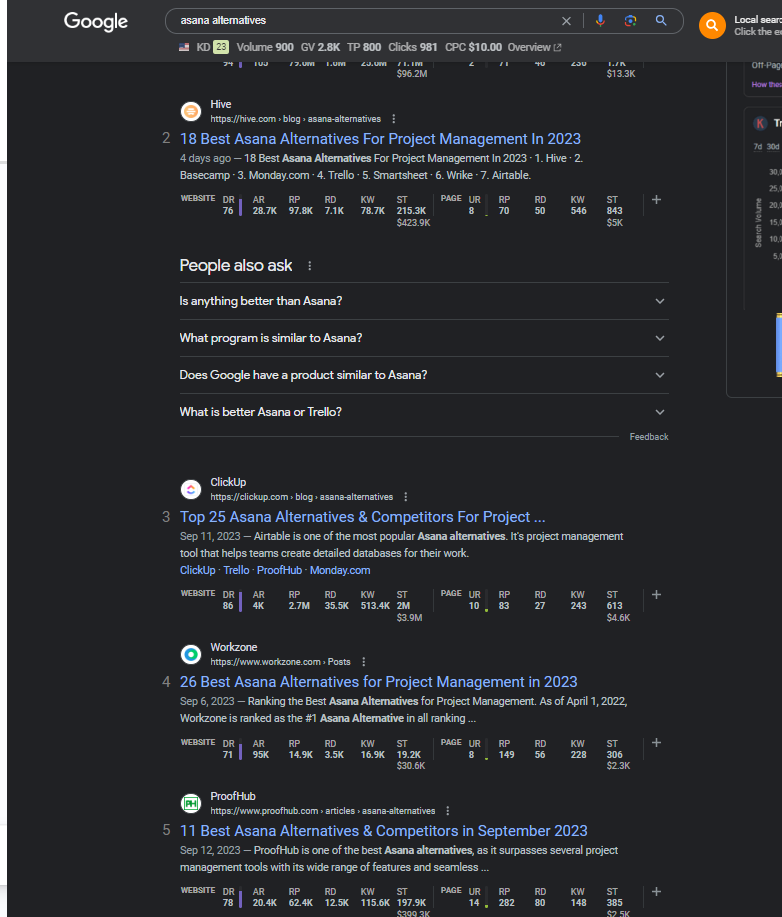Click the Workzone site name text
Image resolution: width=782 pixels, height=917 pixels.
click(x=233, y=647)
